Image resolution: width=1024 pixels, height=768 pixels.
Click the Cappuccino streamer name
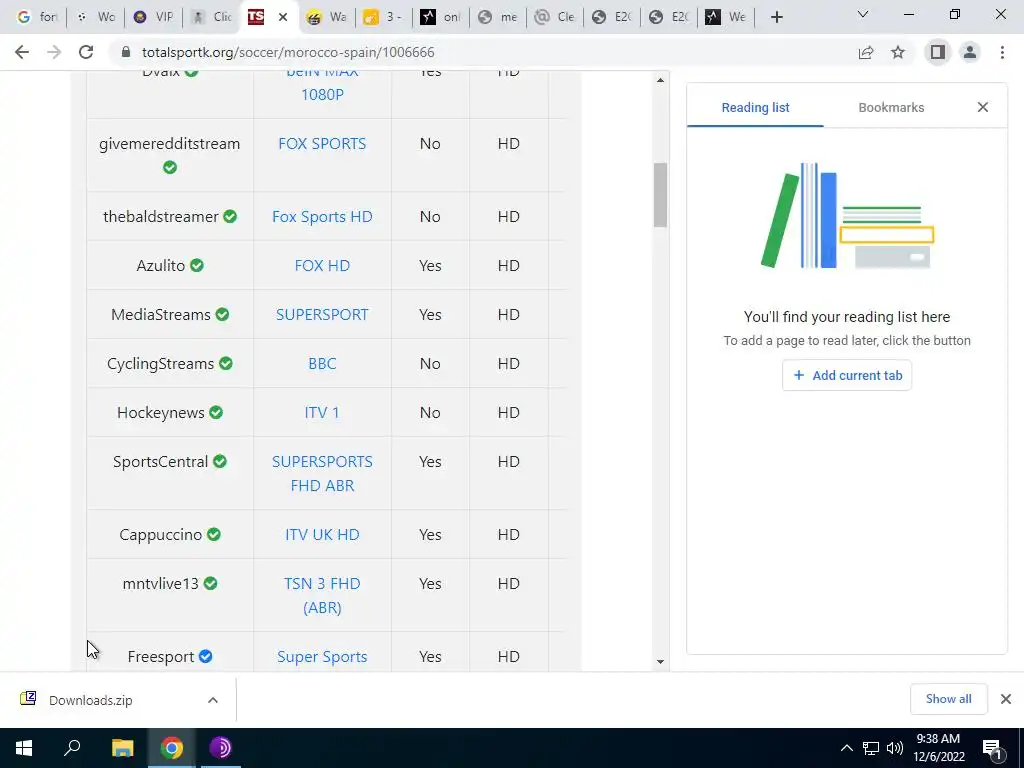pos(161,535)
